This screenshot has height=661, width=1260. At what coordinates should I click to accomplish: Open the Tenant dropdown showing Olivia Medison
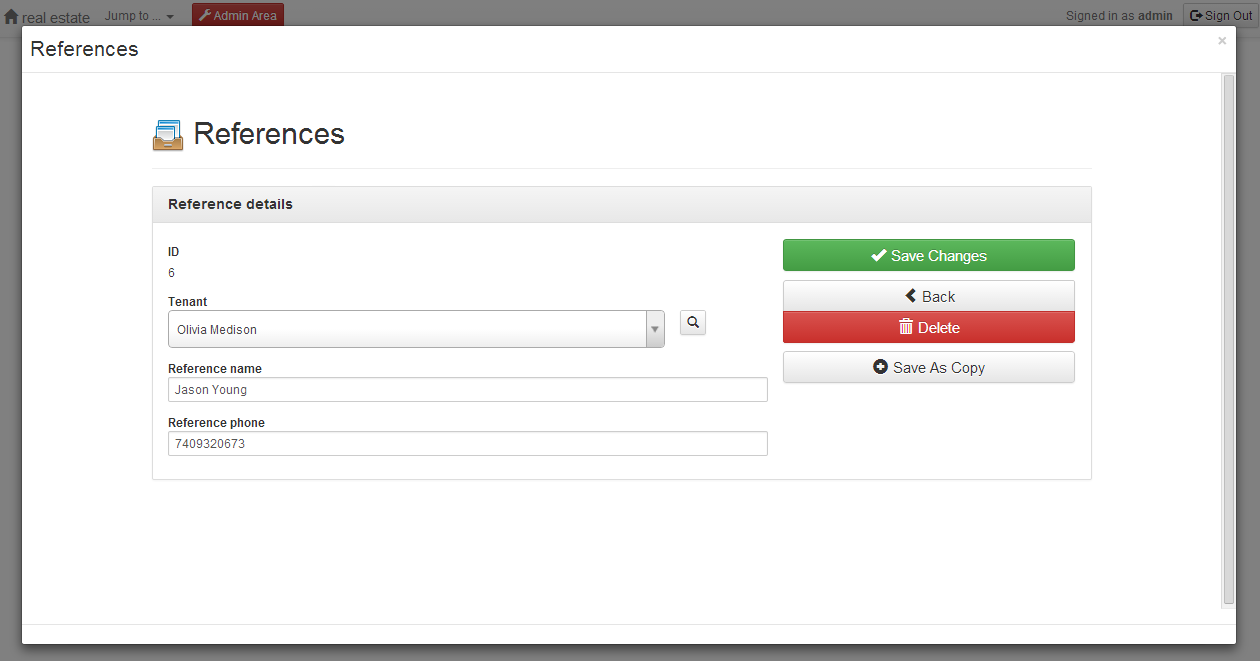click(x=407, y=329)
